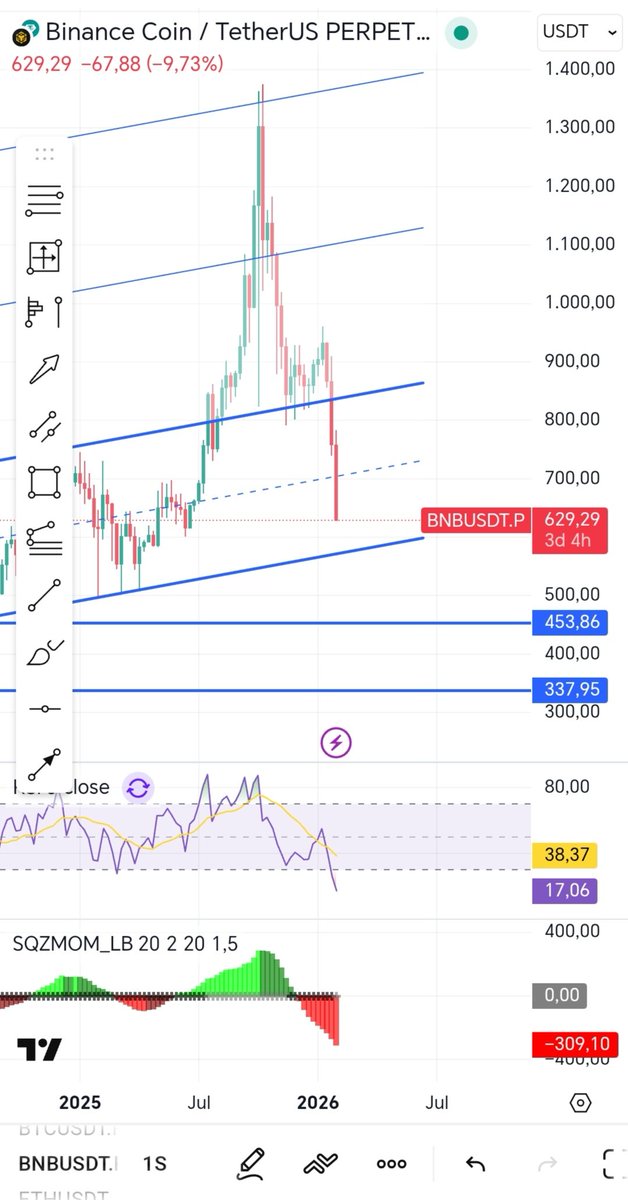Select the fixed range volume profile tool

pyautogui.click(x=44, y=313)
